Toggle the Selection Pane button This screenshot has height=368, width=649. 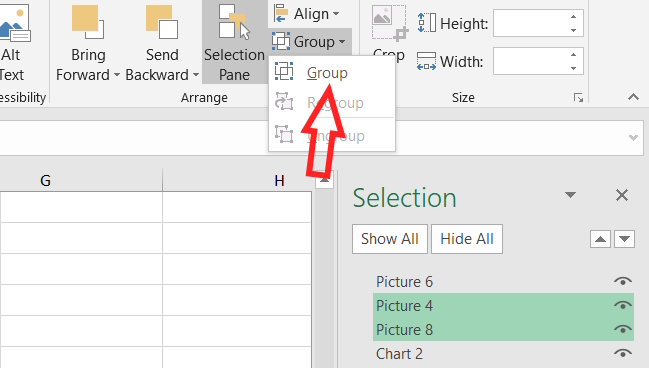234,41
